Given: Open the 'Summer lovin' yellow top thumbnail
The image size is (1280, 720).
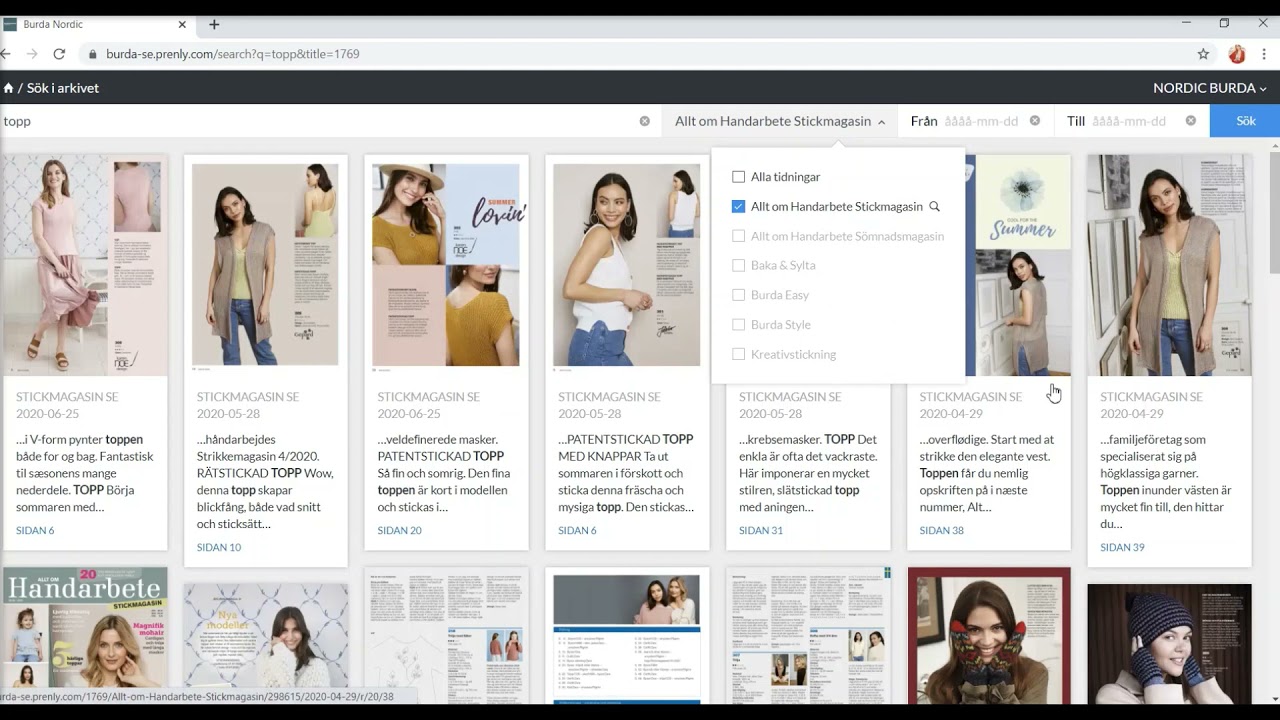Looking at the screenshot, I should click(446, 264).
